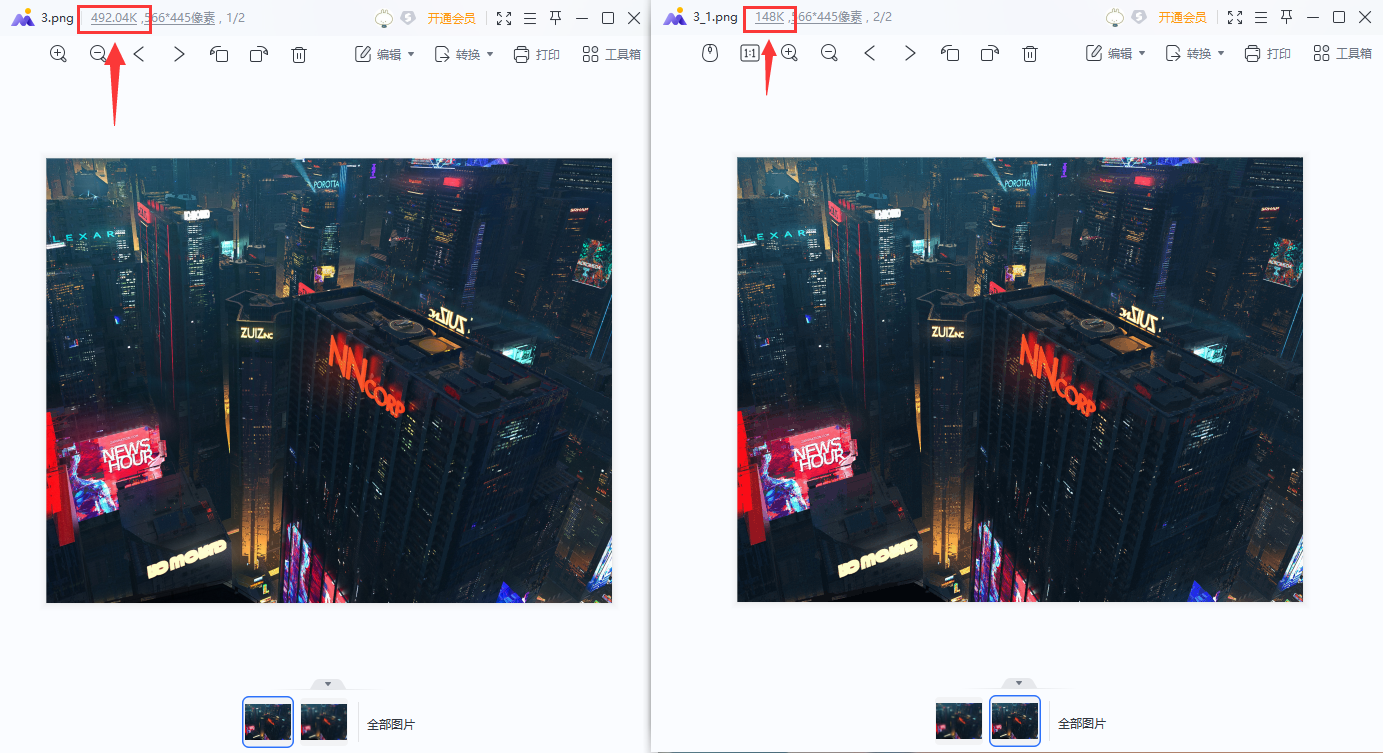Go to previous image in 3.png window
This screenshot has height=753, width=1383.
(x=139, y=54)
